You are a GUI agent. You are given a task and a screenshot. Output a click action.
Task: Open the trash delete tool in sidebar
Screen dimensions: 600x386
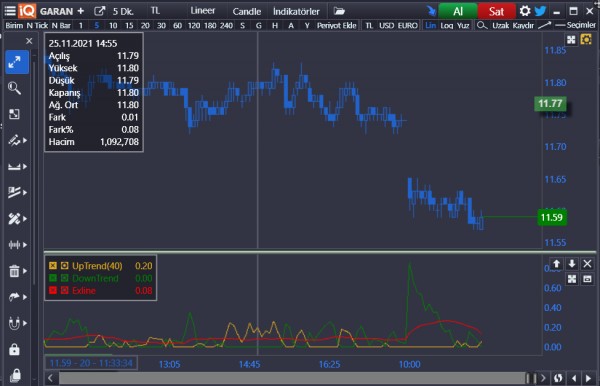click(x=15, y=271)
